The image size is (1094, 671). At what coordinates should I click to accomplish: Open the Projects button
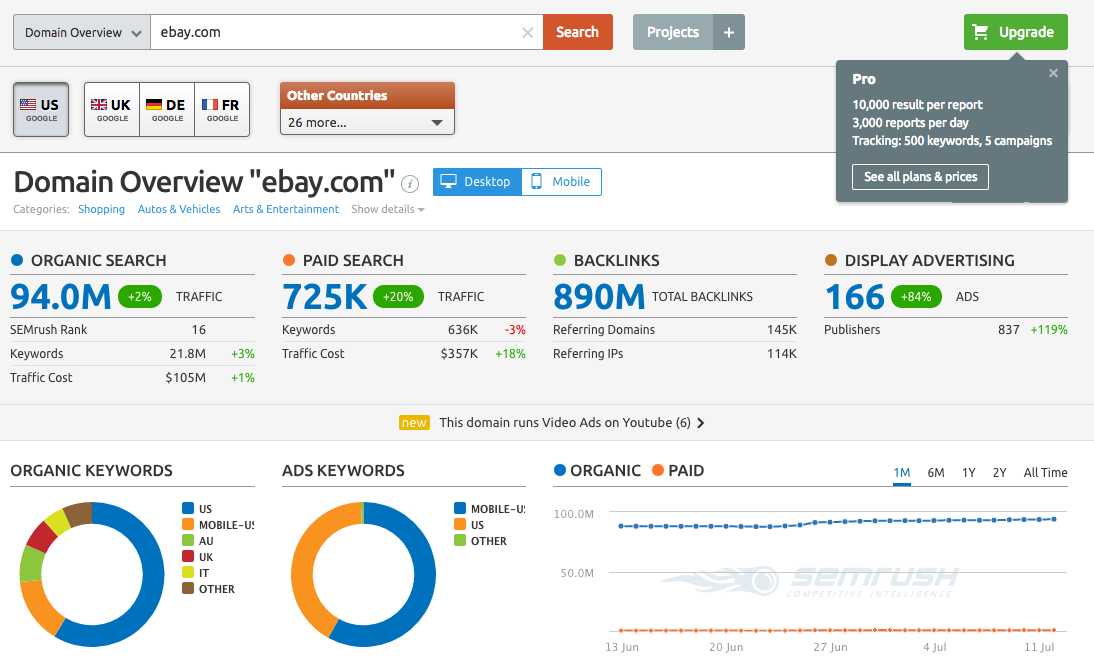click(x=673, y=32)
